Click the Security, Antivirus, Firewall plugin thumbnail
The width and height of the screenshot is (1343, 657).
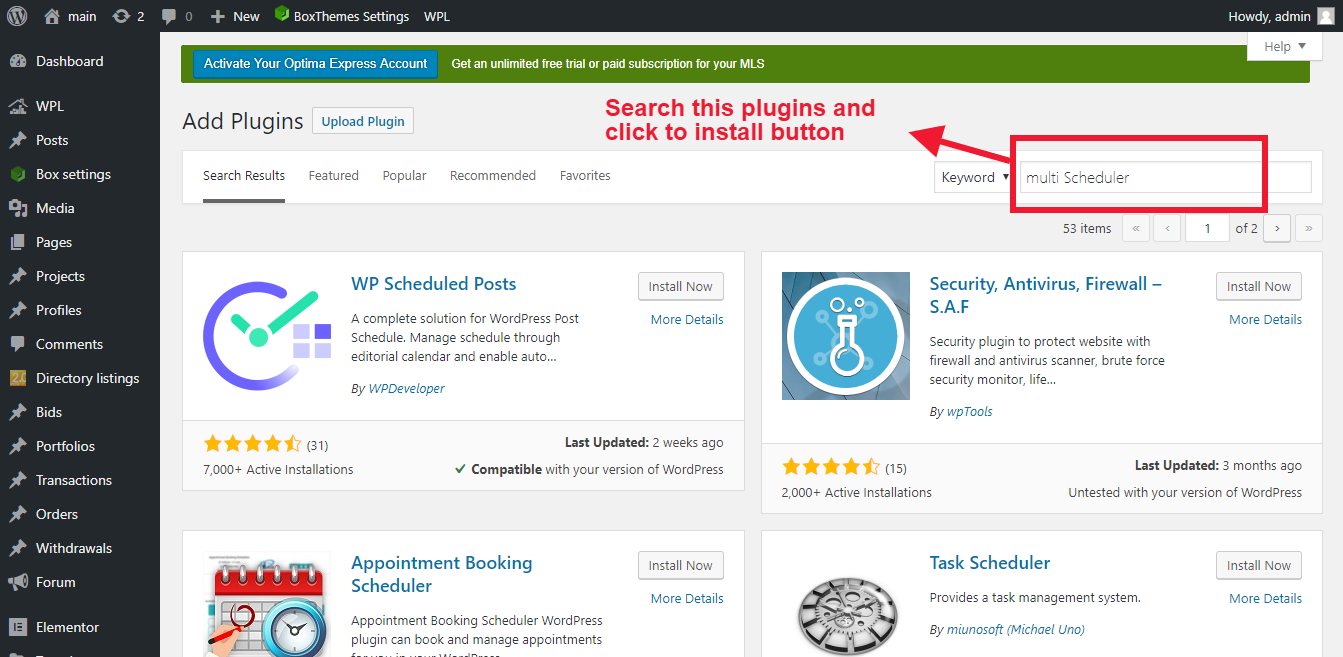click(x=846, y=336)
